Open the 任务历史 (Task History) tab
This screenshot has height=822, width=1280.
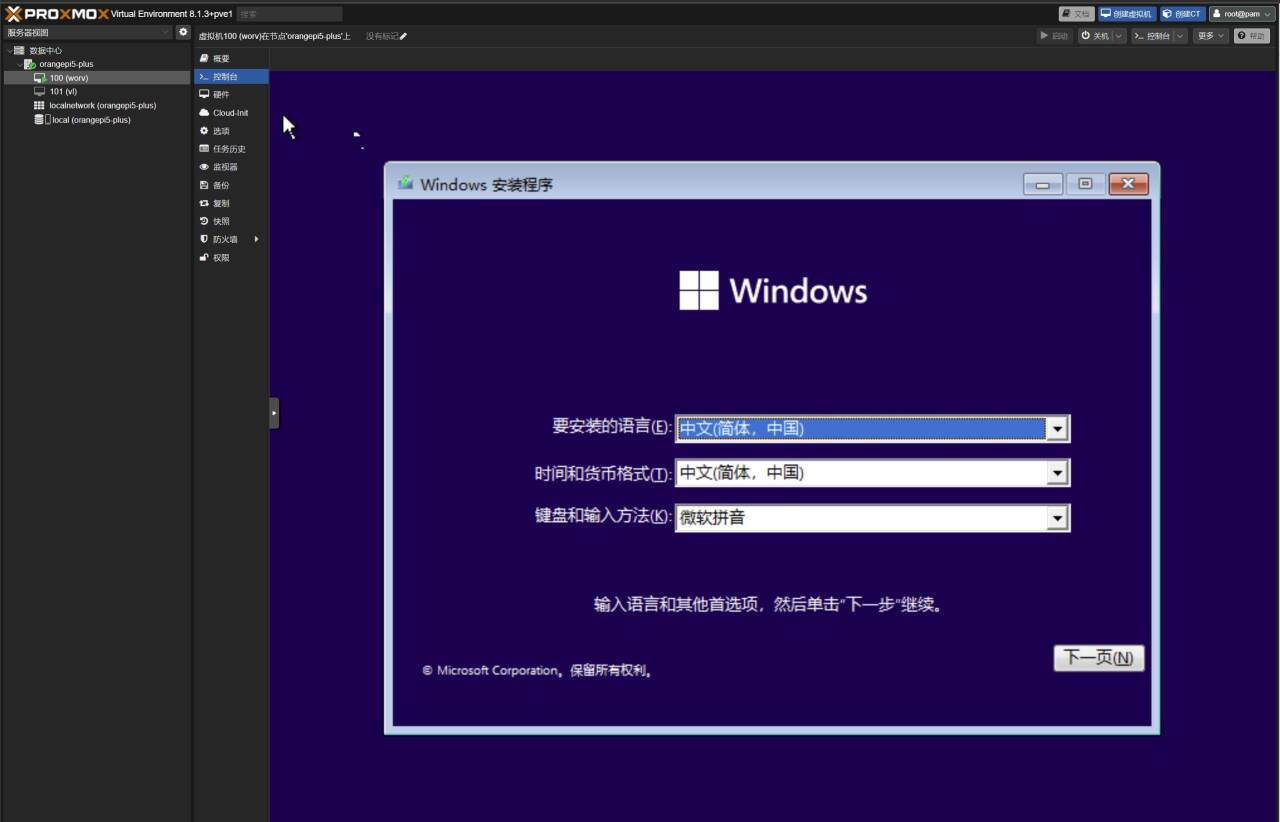pos(231,149)
